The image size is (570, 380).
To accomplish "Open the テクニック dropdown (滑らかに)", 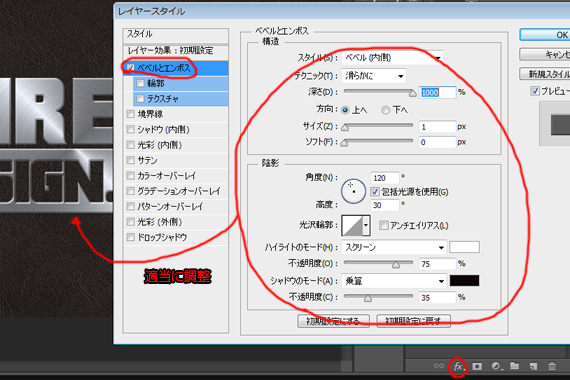I will coord(374,76).
